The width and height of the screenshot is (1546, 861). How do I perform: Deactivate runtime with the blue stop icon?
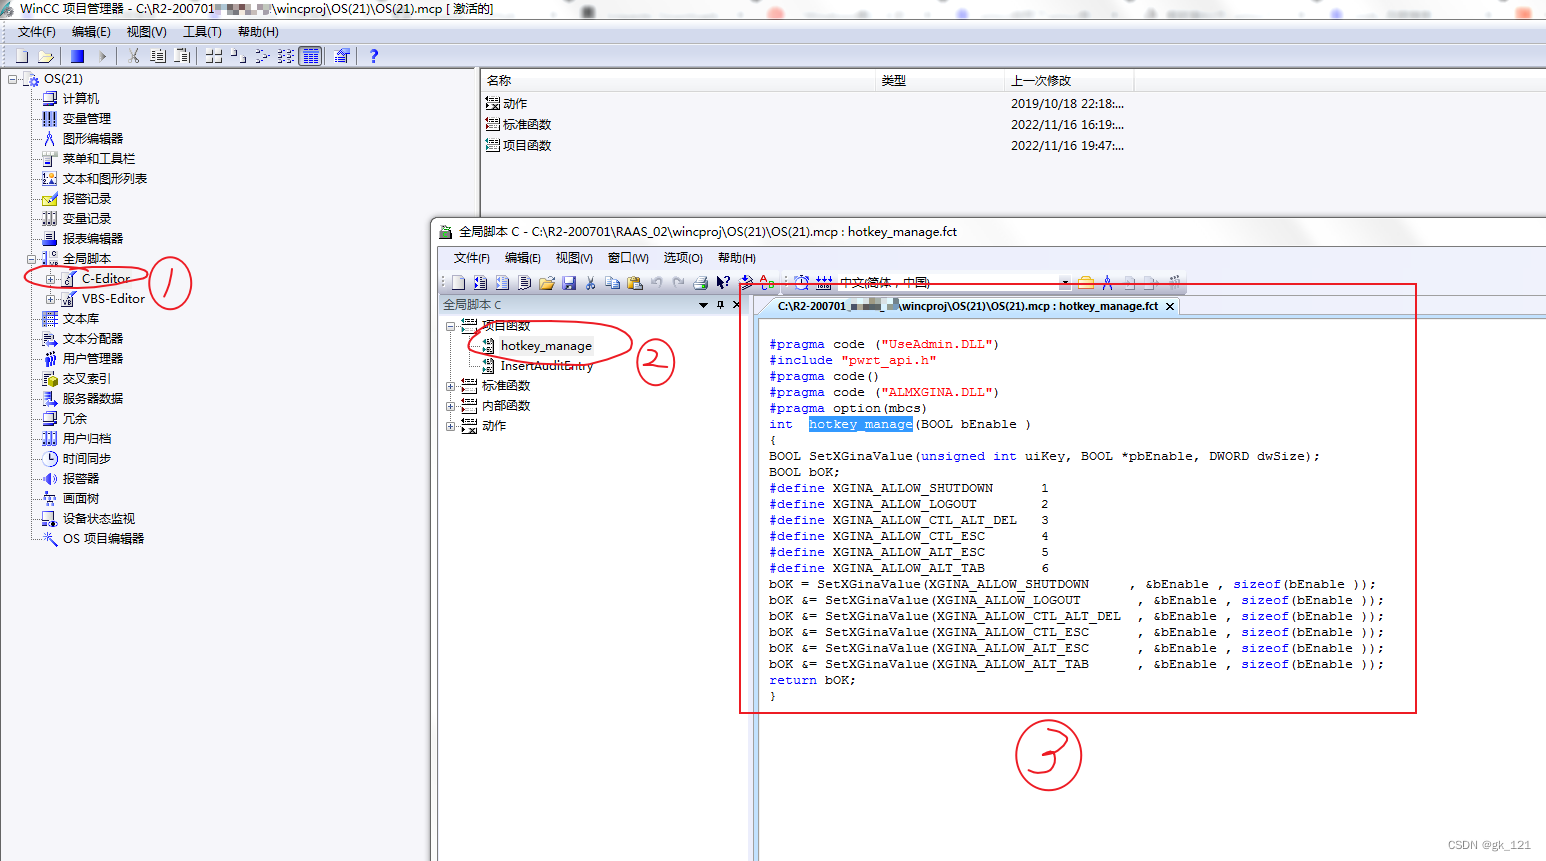77,56
